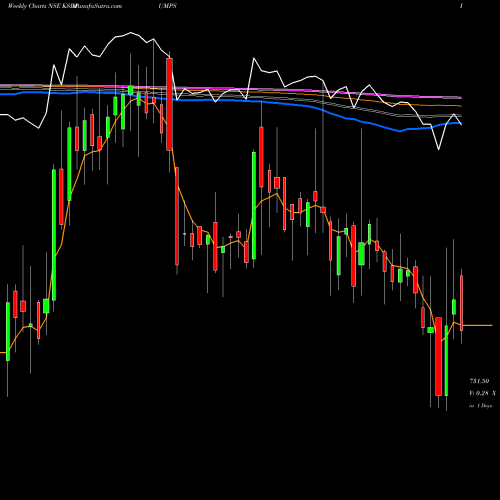Viewport: 500px width, 500px height.
Task: Select the wide red candle at the chart's lowest point
Action: [x=438, y=356]
